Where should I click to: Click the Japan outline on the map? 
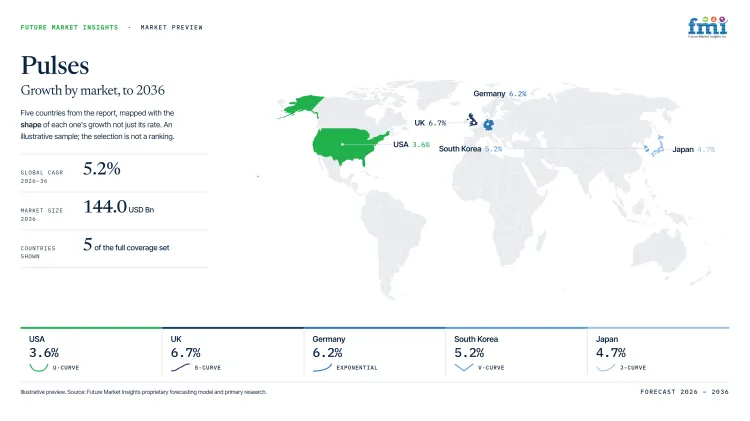coord(658,146)
